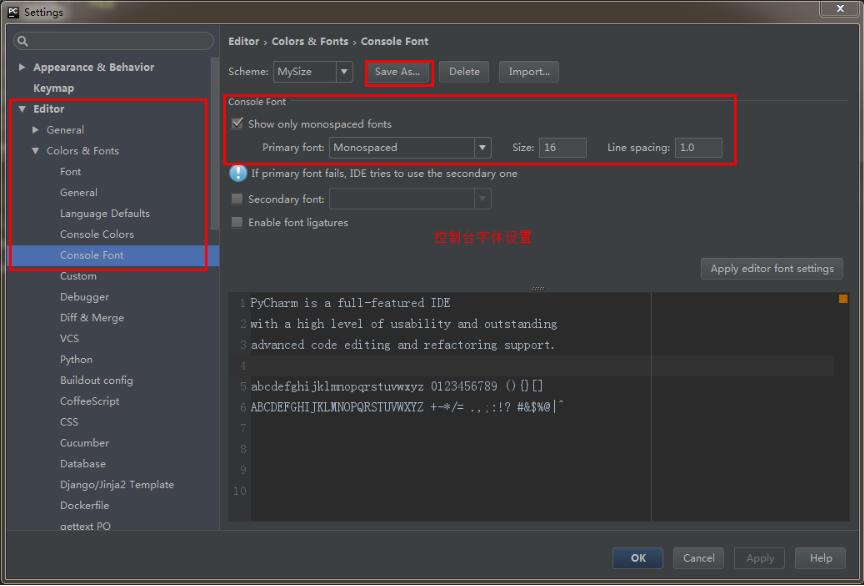Expand Appearance & Behavior section

tap(22, 67)
